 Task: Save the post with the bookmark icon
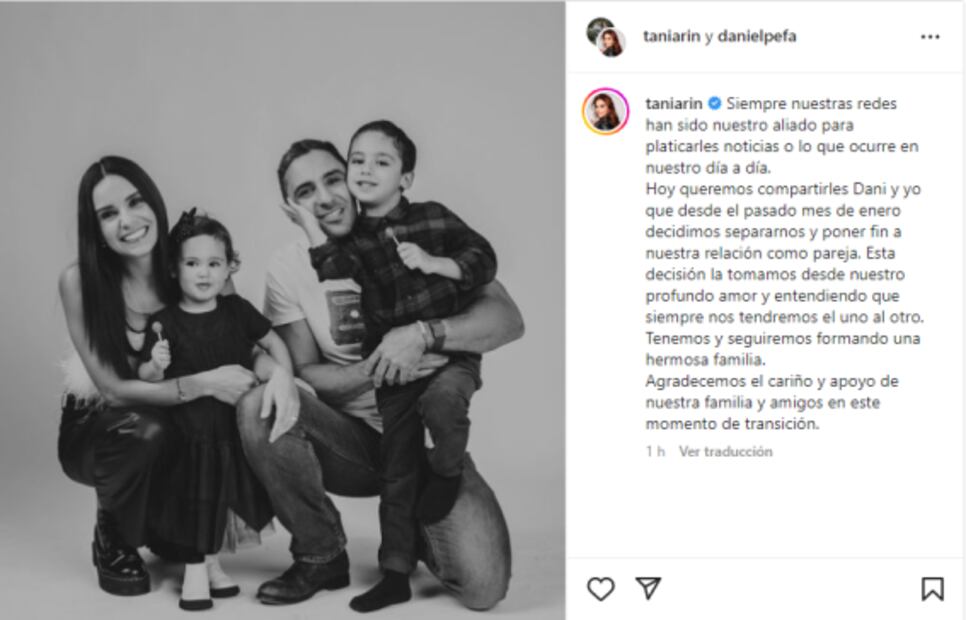click(x=932, y=589)
